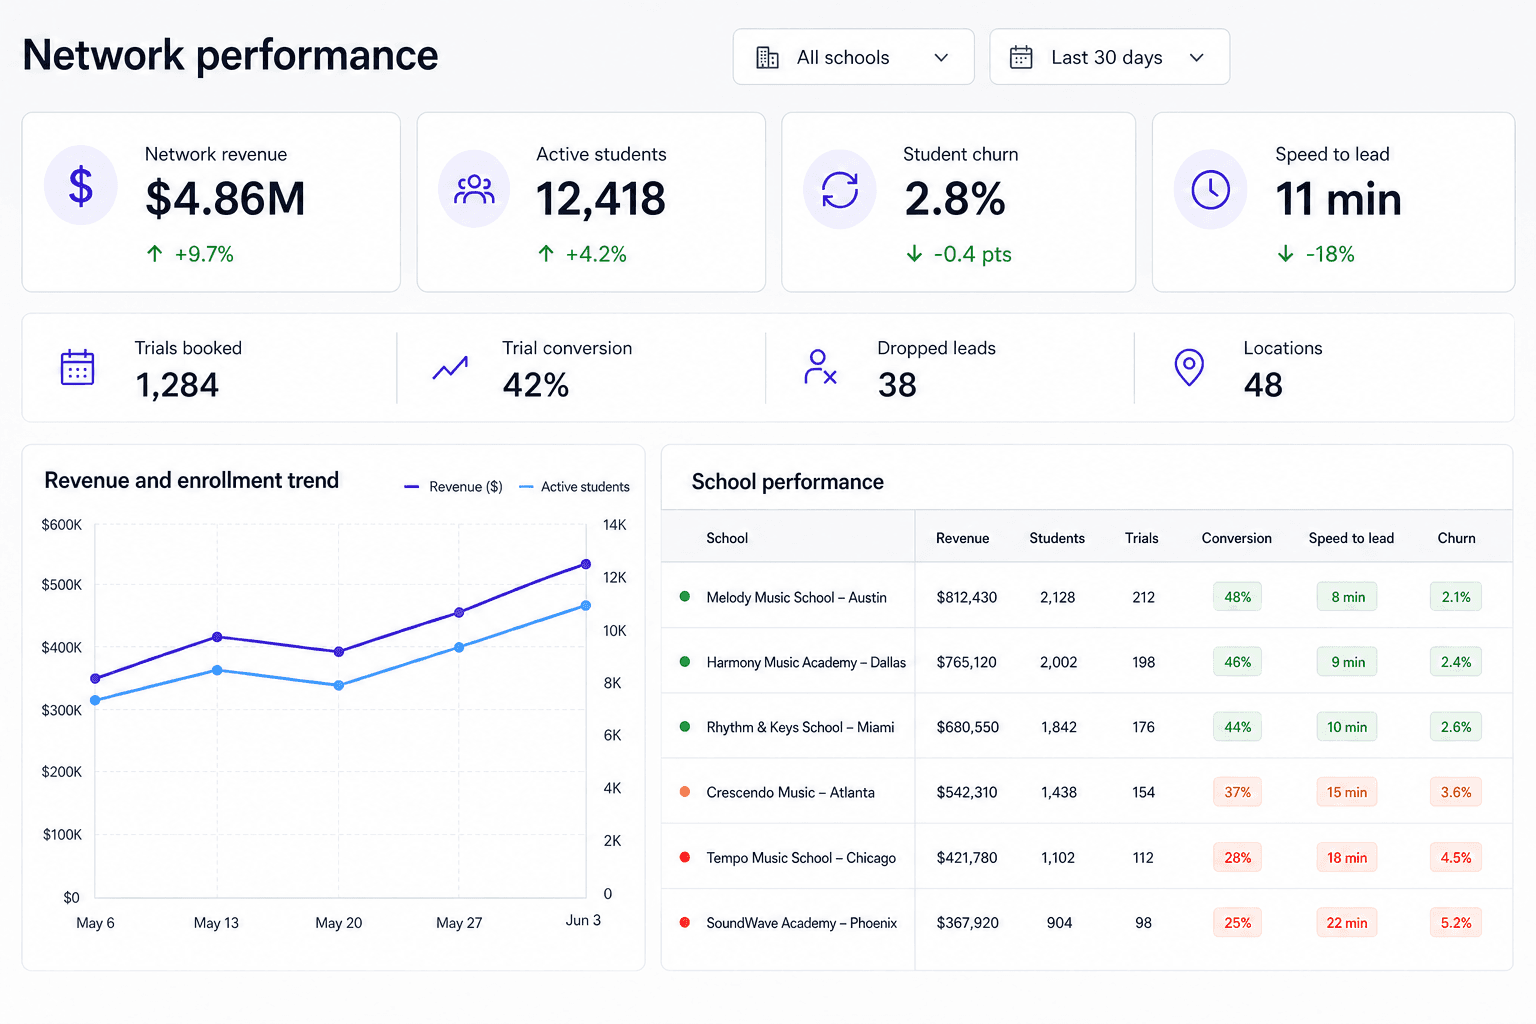
Task: Click the 22 min speed to lead badge
Action: 1347,922
